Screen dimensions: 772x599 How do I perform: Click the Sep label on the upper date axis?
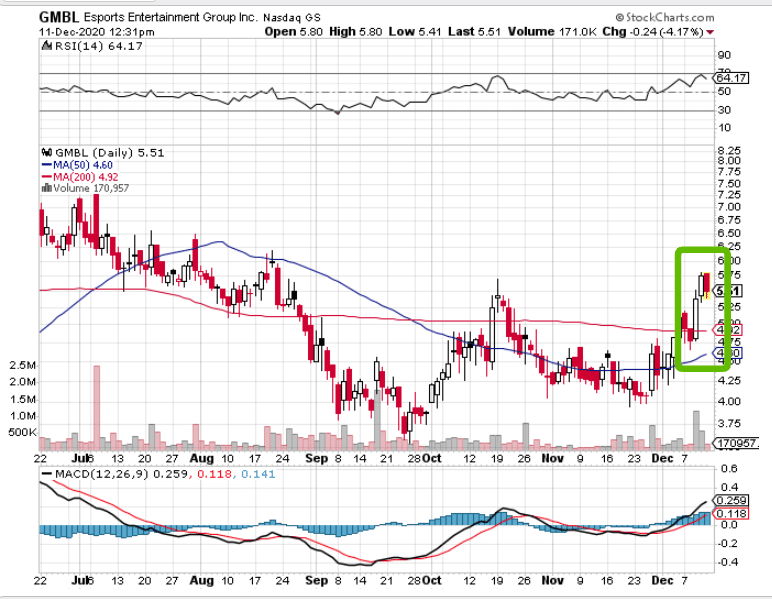pyautogui.click(x=316, y=458)
